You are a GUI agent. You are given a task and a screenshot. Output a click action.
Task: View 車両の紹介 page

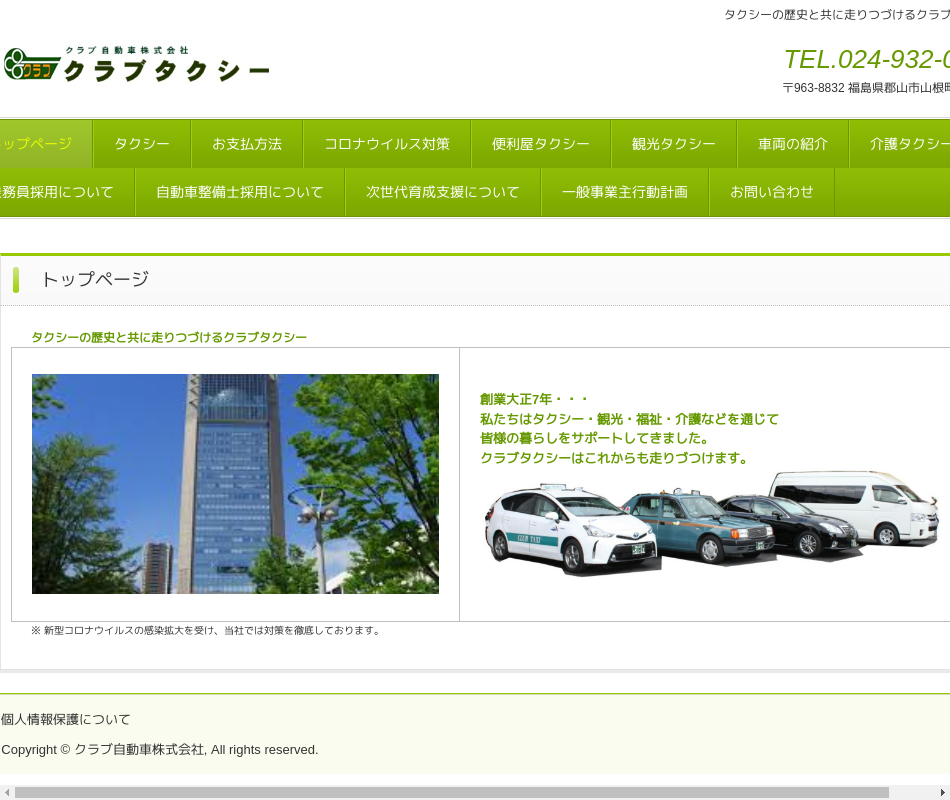pyautogui.click(x=793, y=144)
